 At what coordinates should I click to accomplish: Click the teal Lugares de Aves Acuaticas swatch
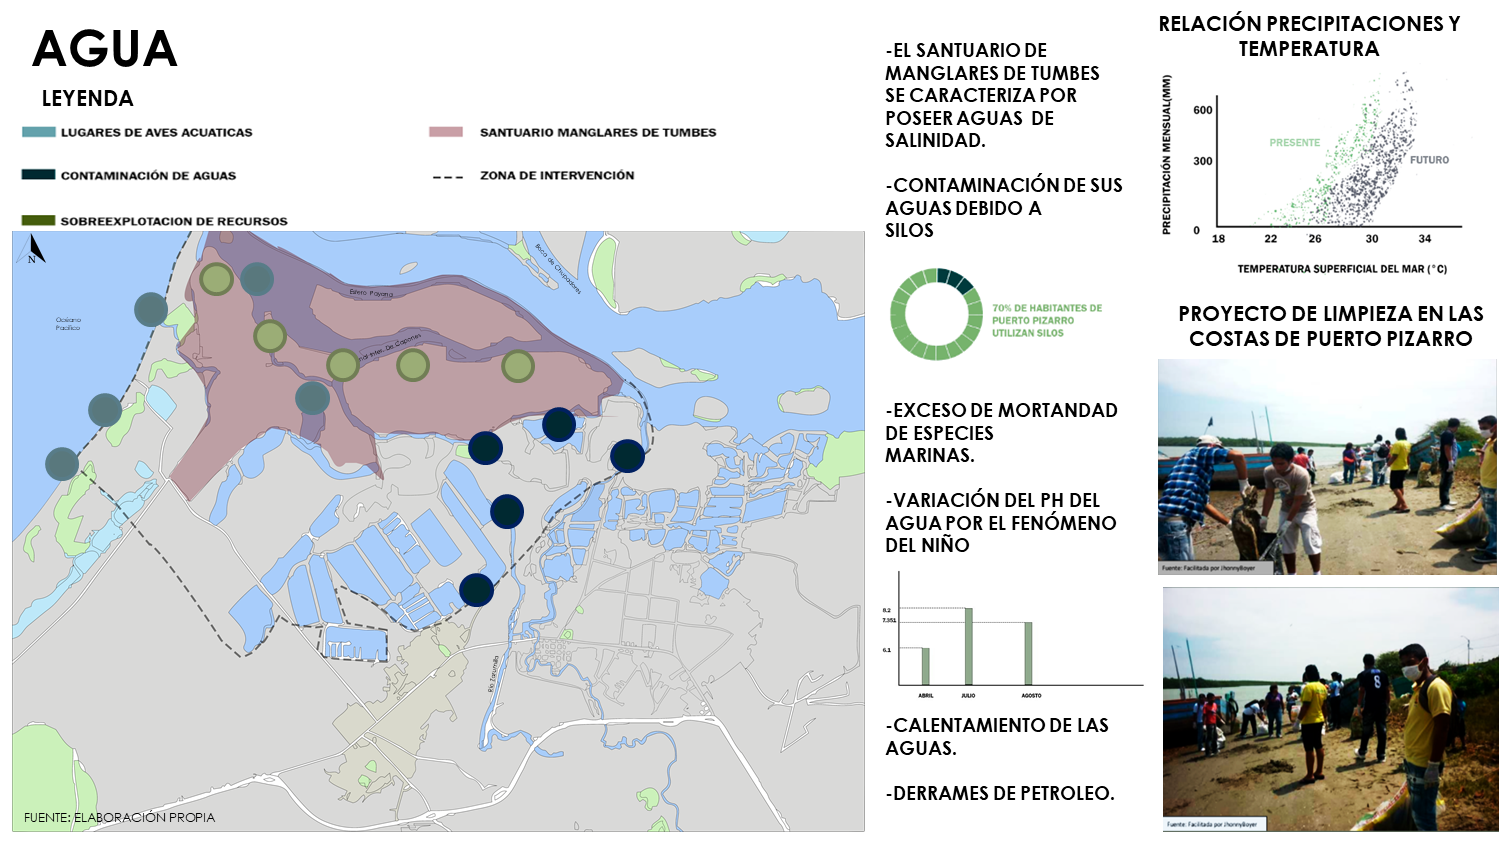[39, 132]
